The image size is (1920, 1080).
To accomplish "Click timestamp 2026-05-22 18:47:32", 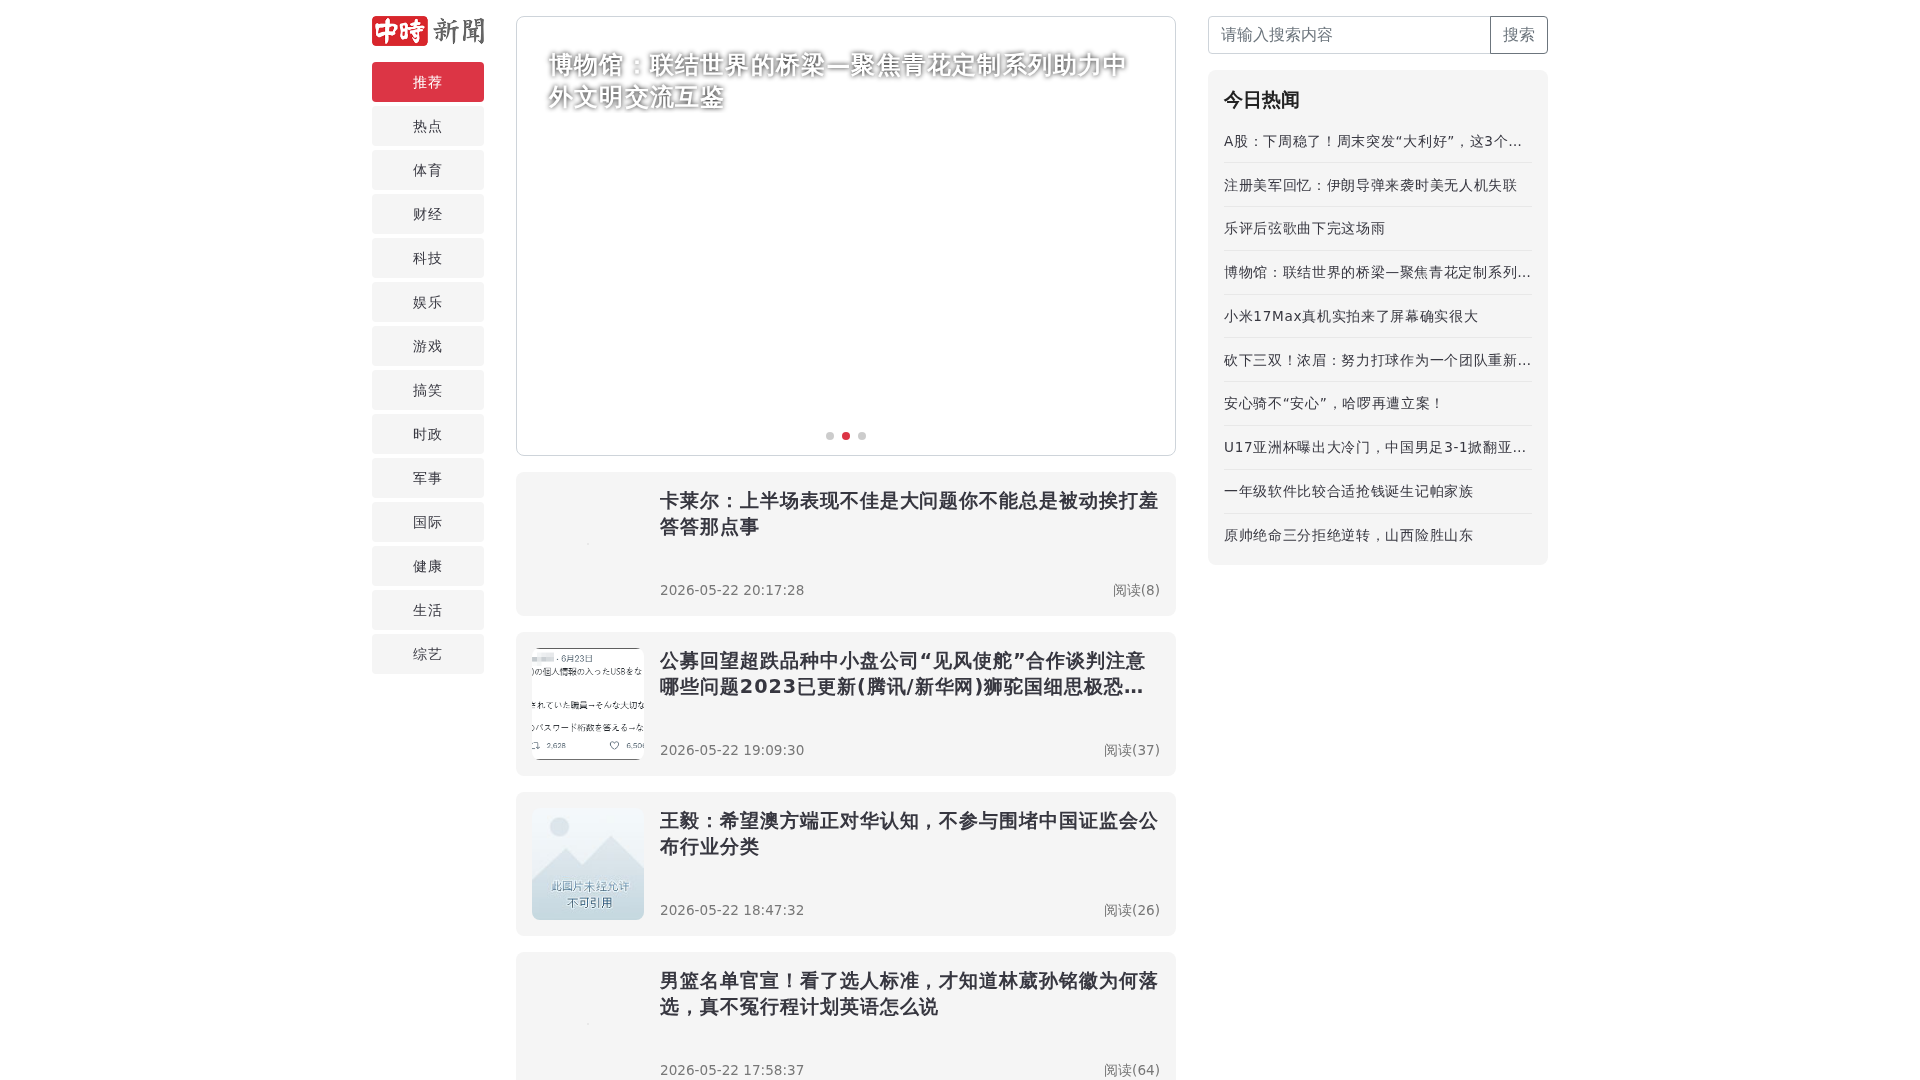I will click(x=732, y=910).
